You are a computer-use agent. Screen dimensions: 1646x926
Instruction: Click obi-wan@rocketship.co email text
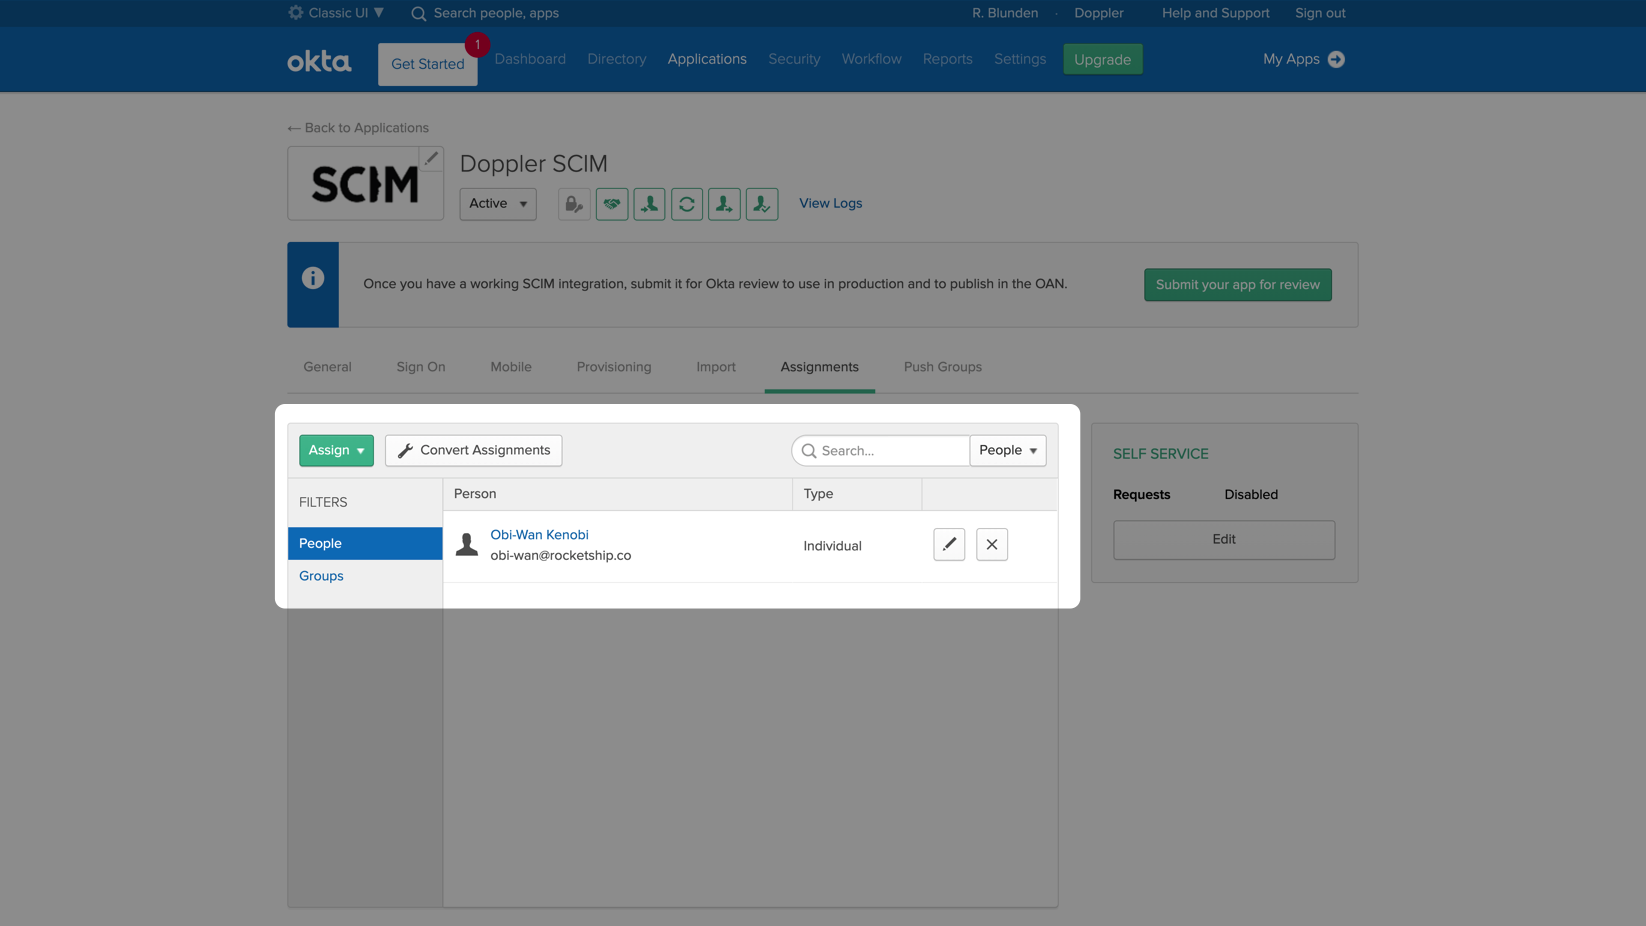(561, 556)
